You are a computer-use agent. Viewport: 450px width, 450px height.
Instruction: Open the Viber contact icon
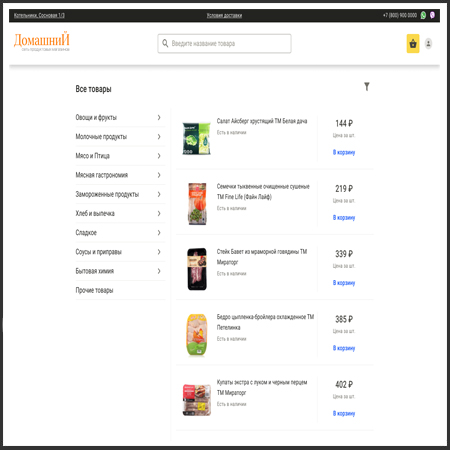coord(432,15)
